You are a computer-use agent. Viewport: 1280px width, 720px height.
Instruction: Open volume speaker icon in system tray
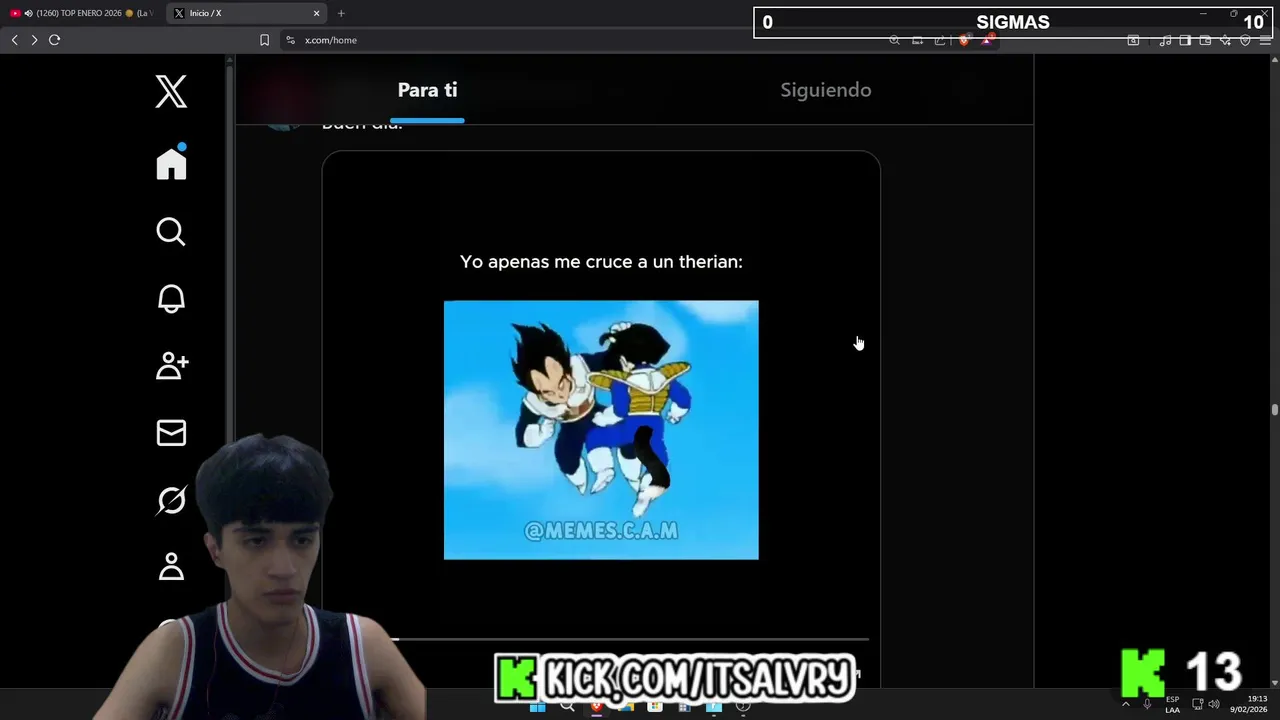click(x=1214, y=704)
